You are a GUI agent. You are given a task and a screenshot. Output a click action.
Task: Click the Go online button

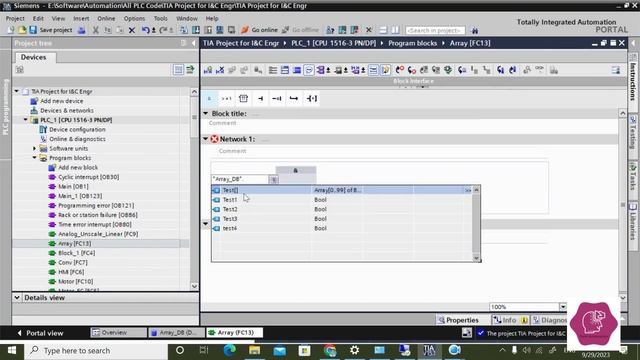point(259,30)
